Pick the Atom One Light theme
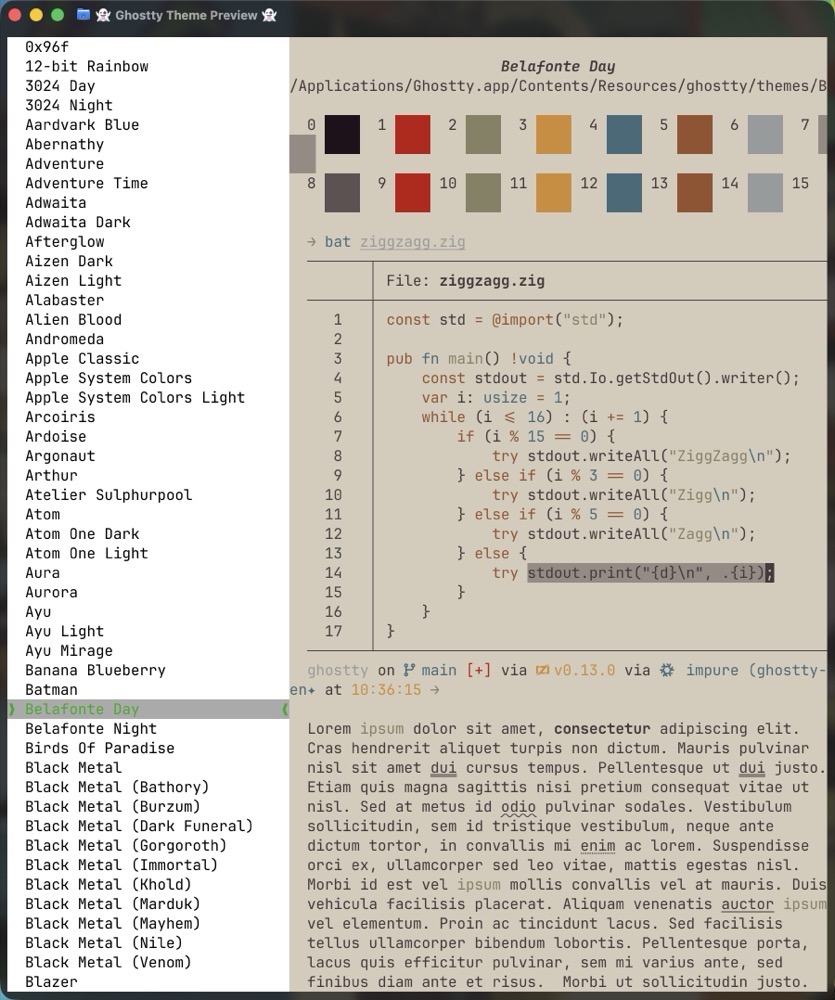The image size is (835, 1000). (87, 553)
